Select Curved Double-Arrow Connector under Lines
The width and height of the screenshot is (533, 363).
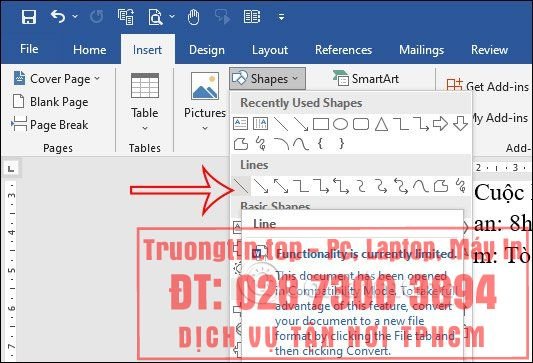tap(401, 186)
